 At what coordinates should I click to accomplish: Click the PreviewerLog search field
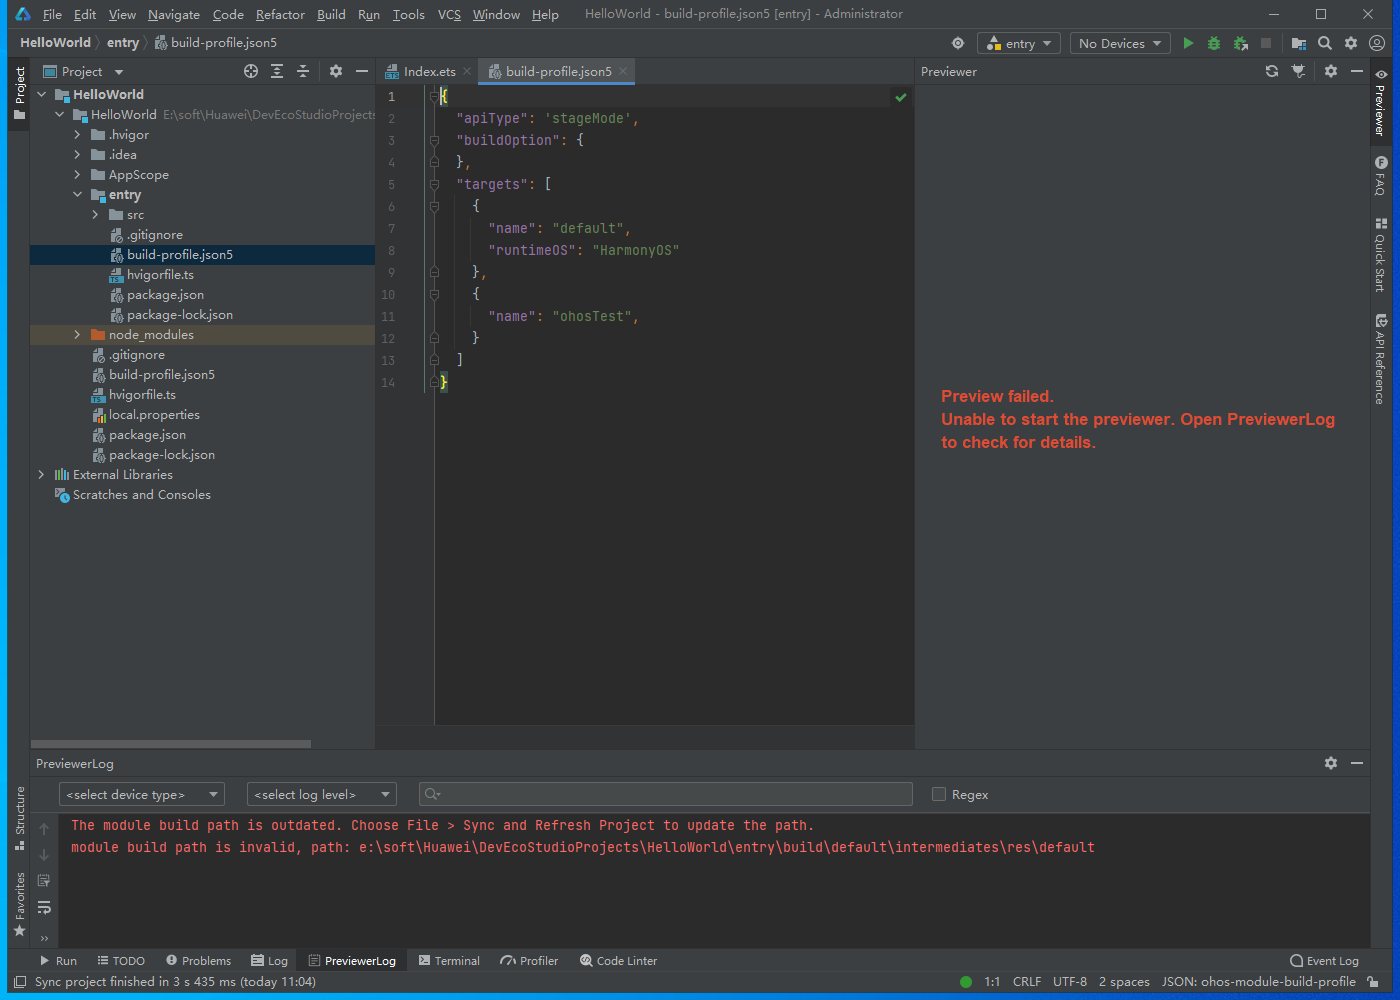[666, 794]
